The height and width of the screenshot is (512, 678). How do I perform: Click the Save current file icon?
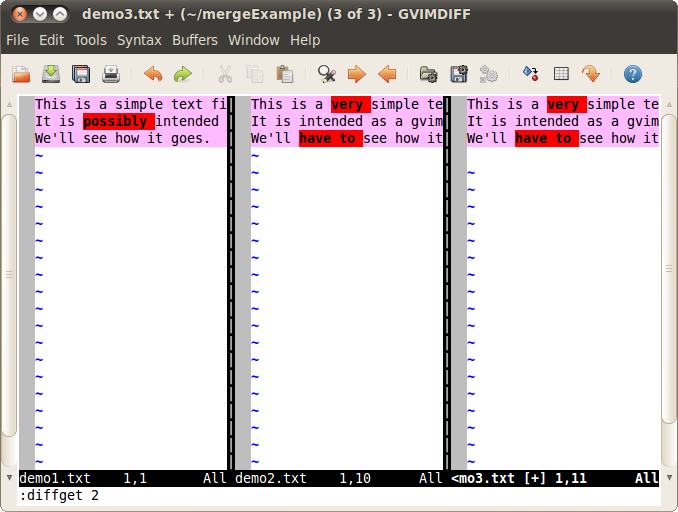click(51, 74)
